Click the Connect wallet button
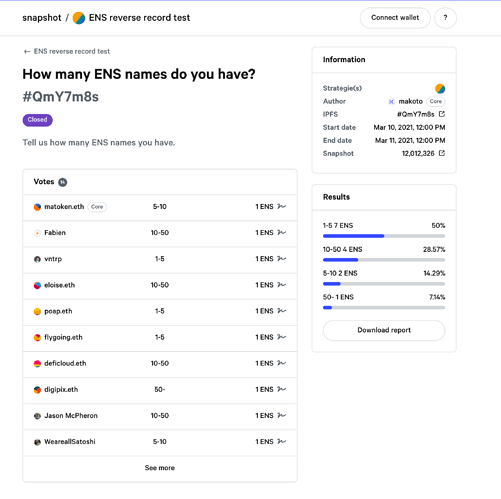 (x=395, y=18)
